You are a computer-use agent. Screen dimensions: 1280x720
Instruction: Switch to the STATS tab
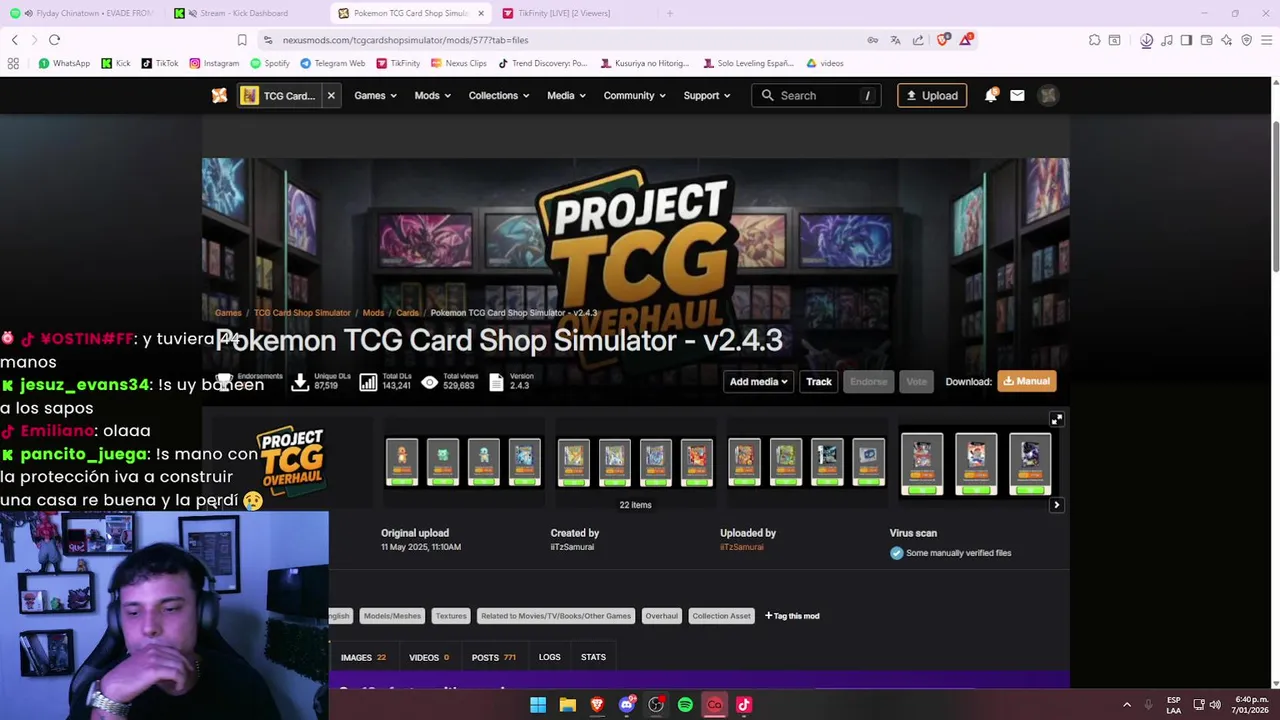coord(593,657)
